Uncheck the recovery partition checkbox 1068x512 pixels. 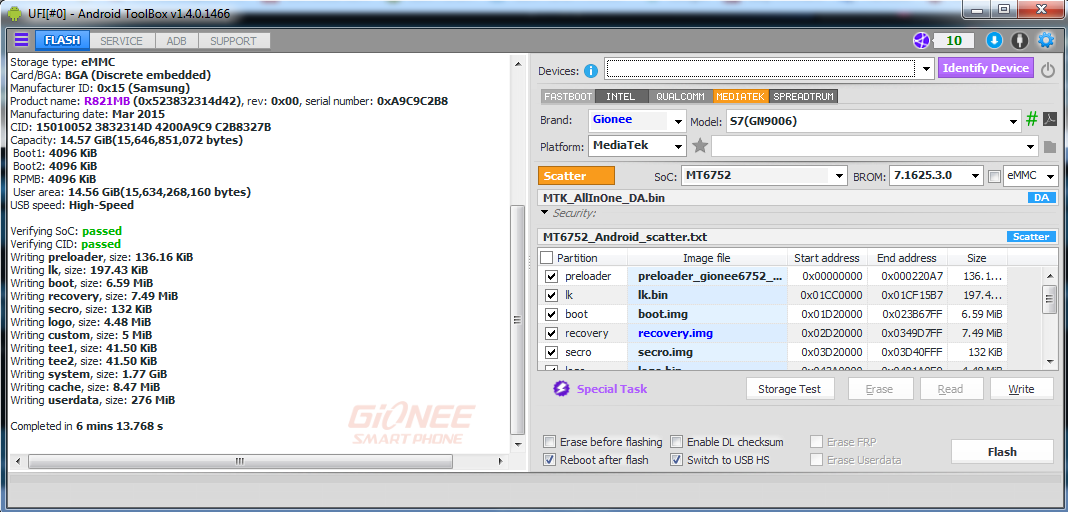pyautogui.click(x=551, y=334)
